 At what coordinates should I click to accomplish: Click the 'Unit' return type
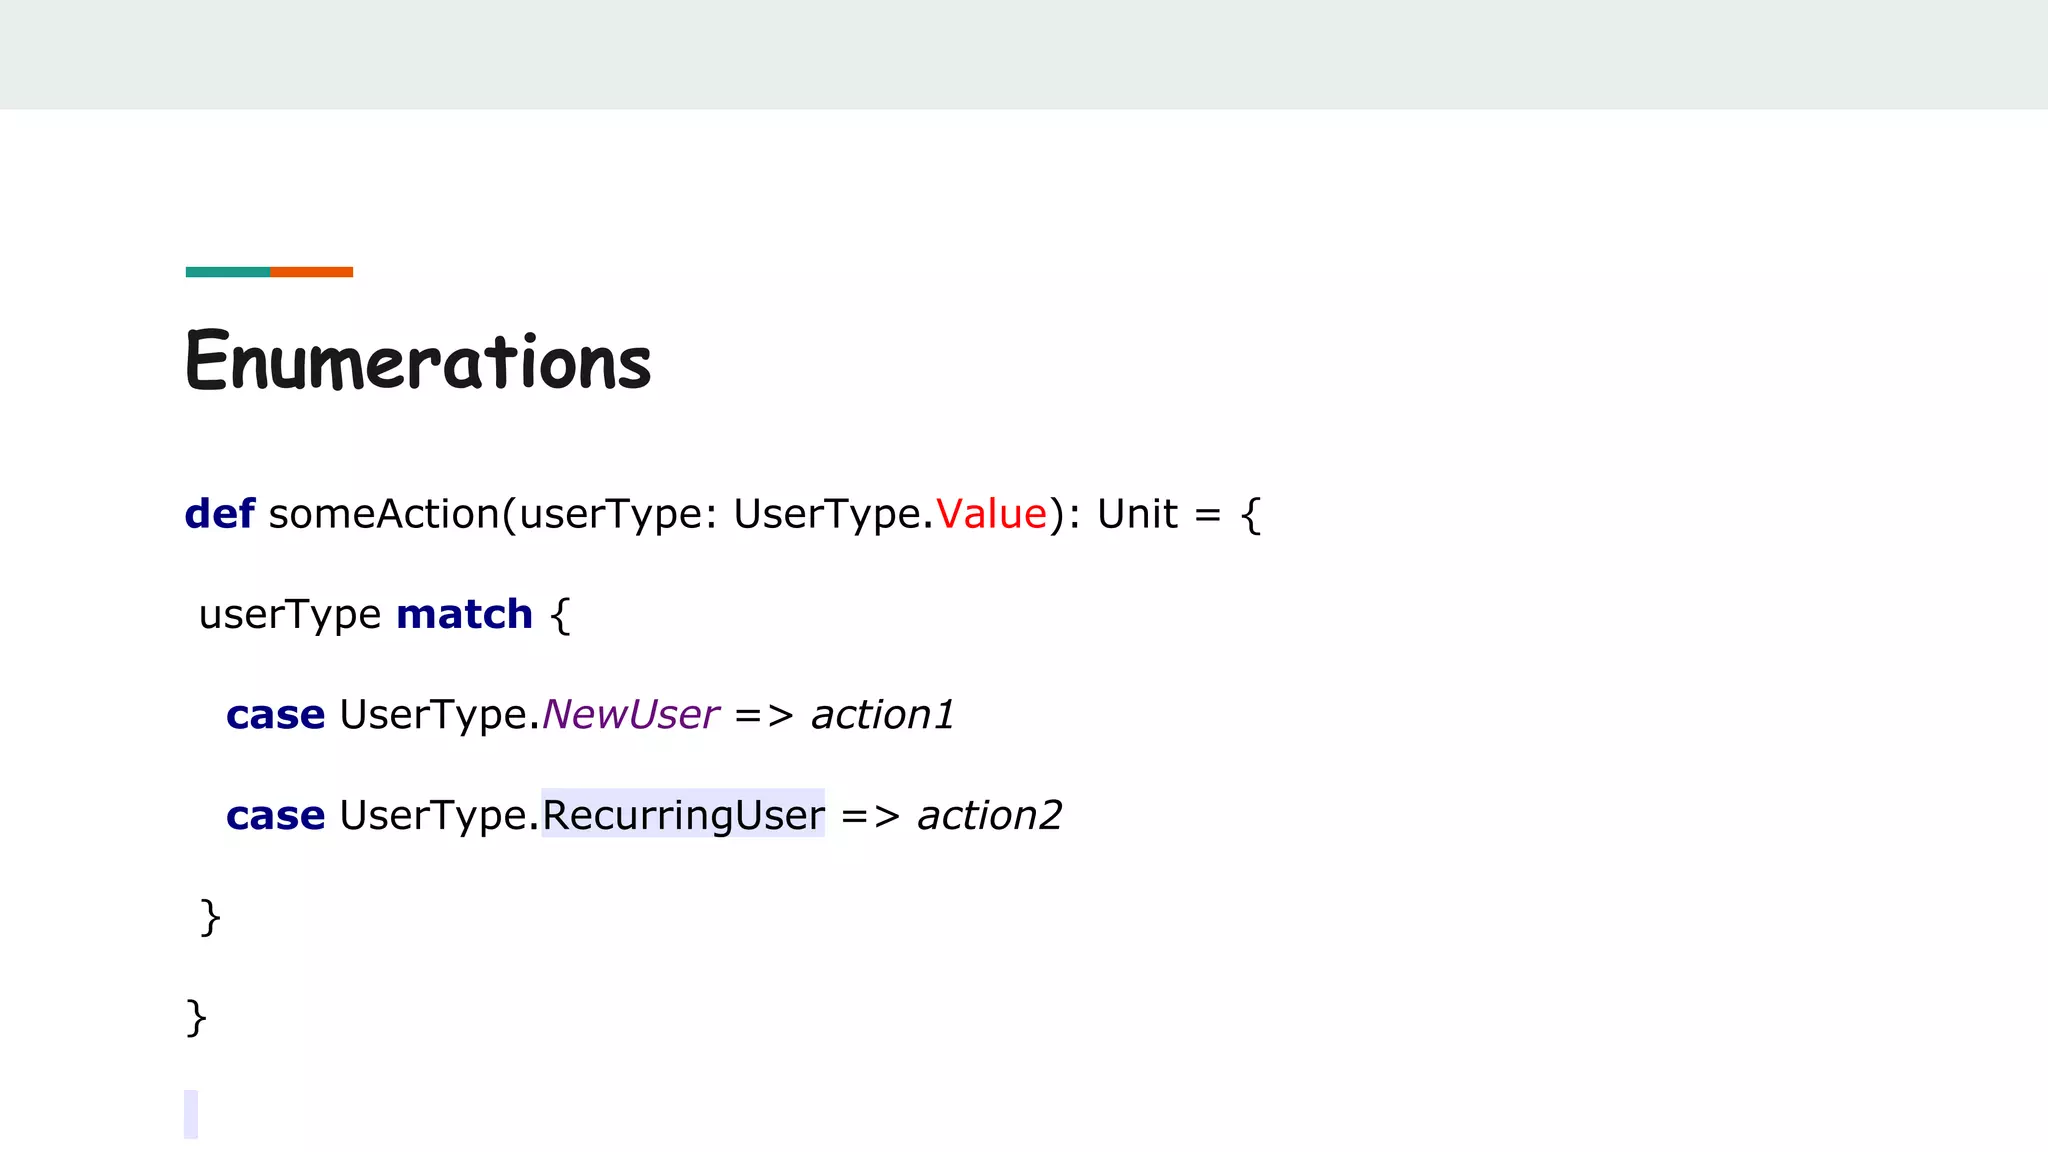point(1137,514)
